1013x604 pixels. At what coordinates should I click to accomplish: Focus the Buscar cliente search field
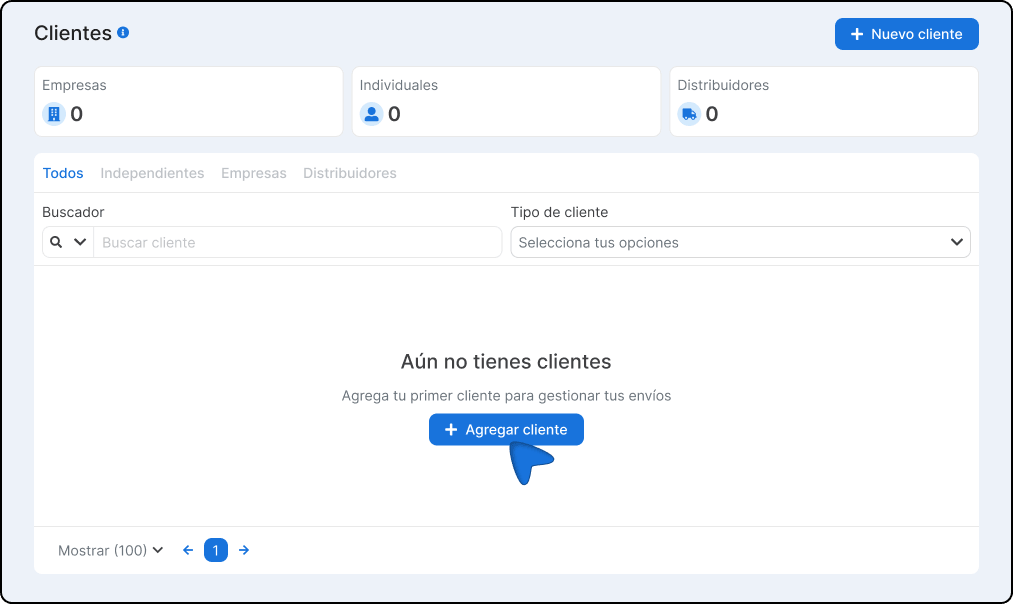297,242
